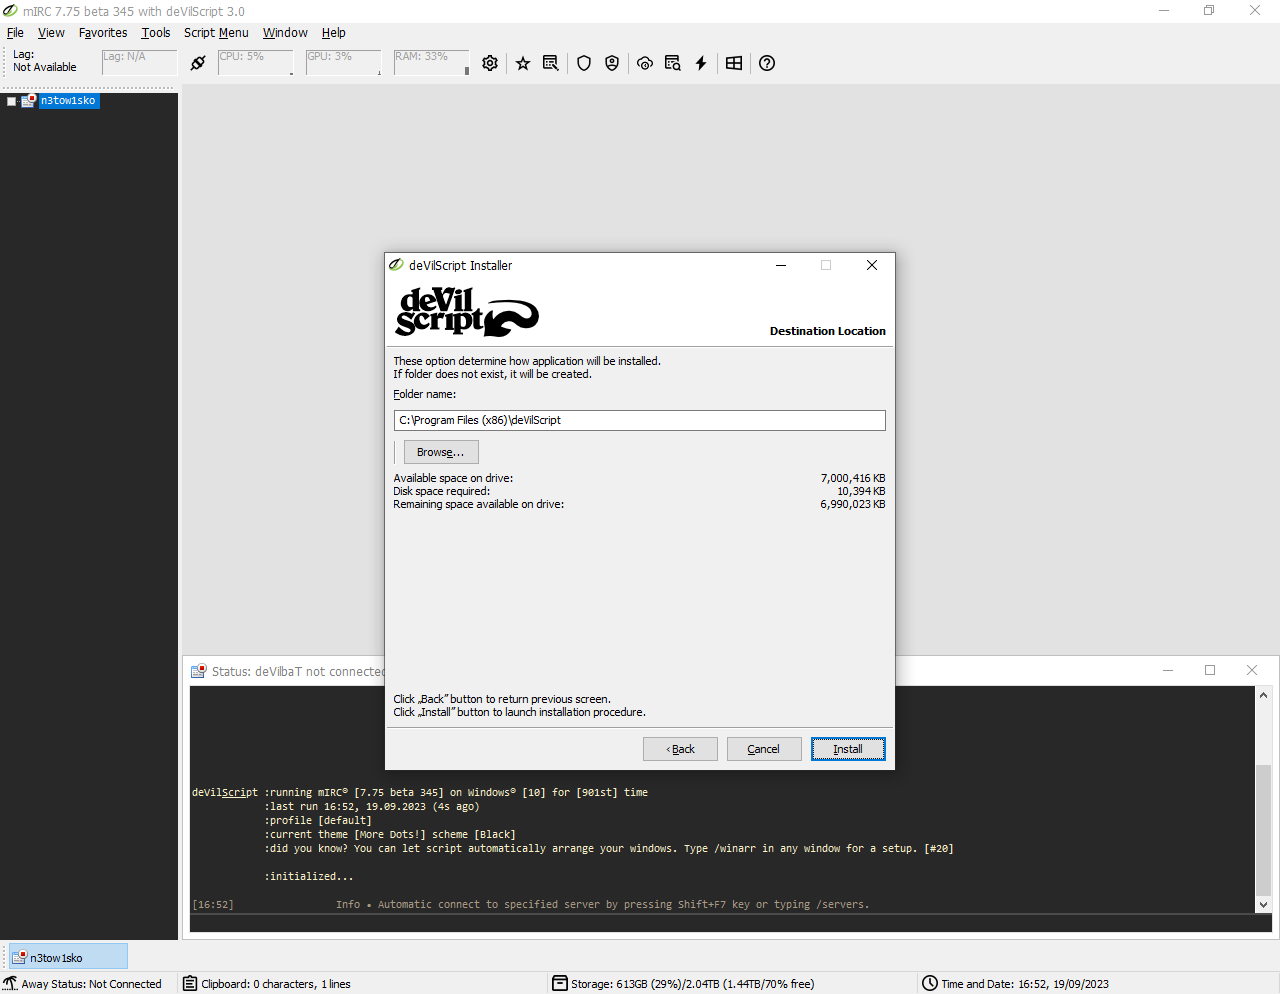The width and height of the screenshot is (1280, 994).
Task: Click the Status window scrollbar down arrow
Action: [x=1263, y=904]
